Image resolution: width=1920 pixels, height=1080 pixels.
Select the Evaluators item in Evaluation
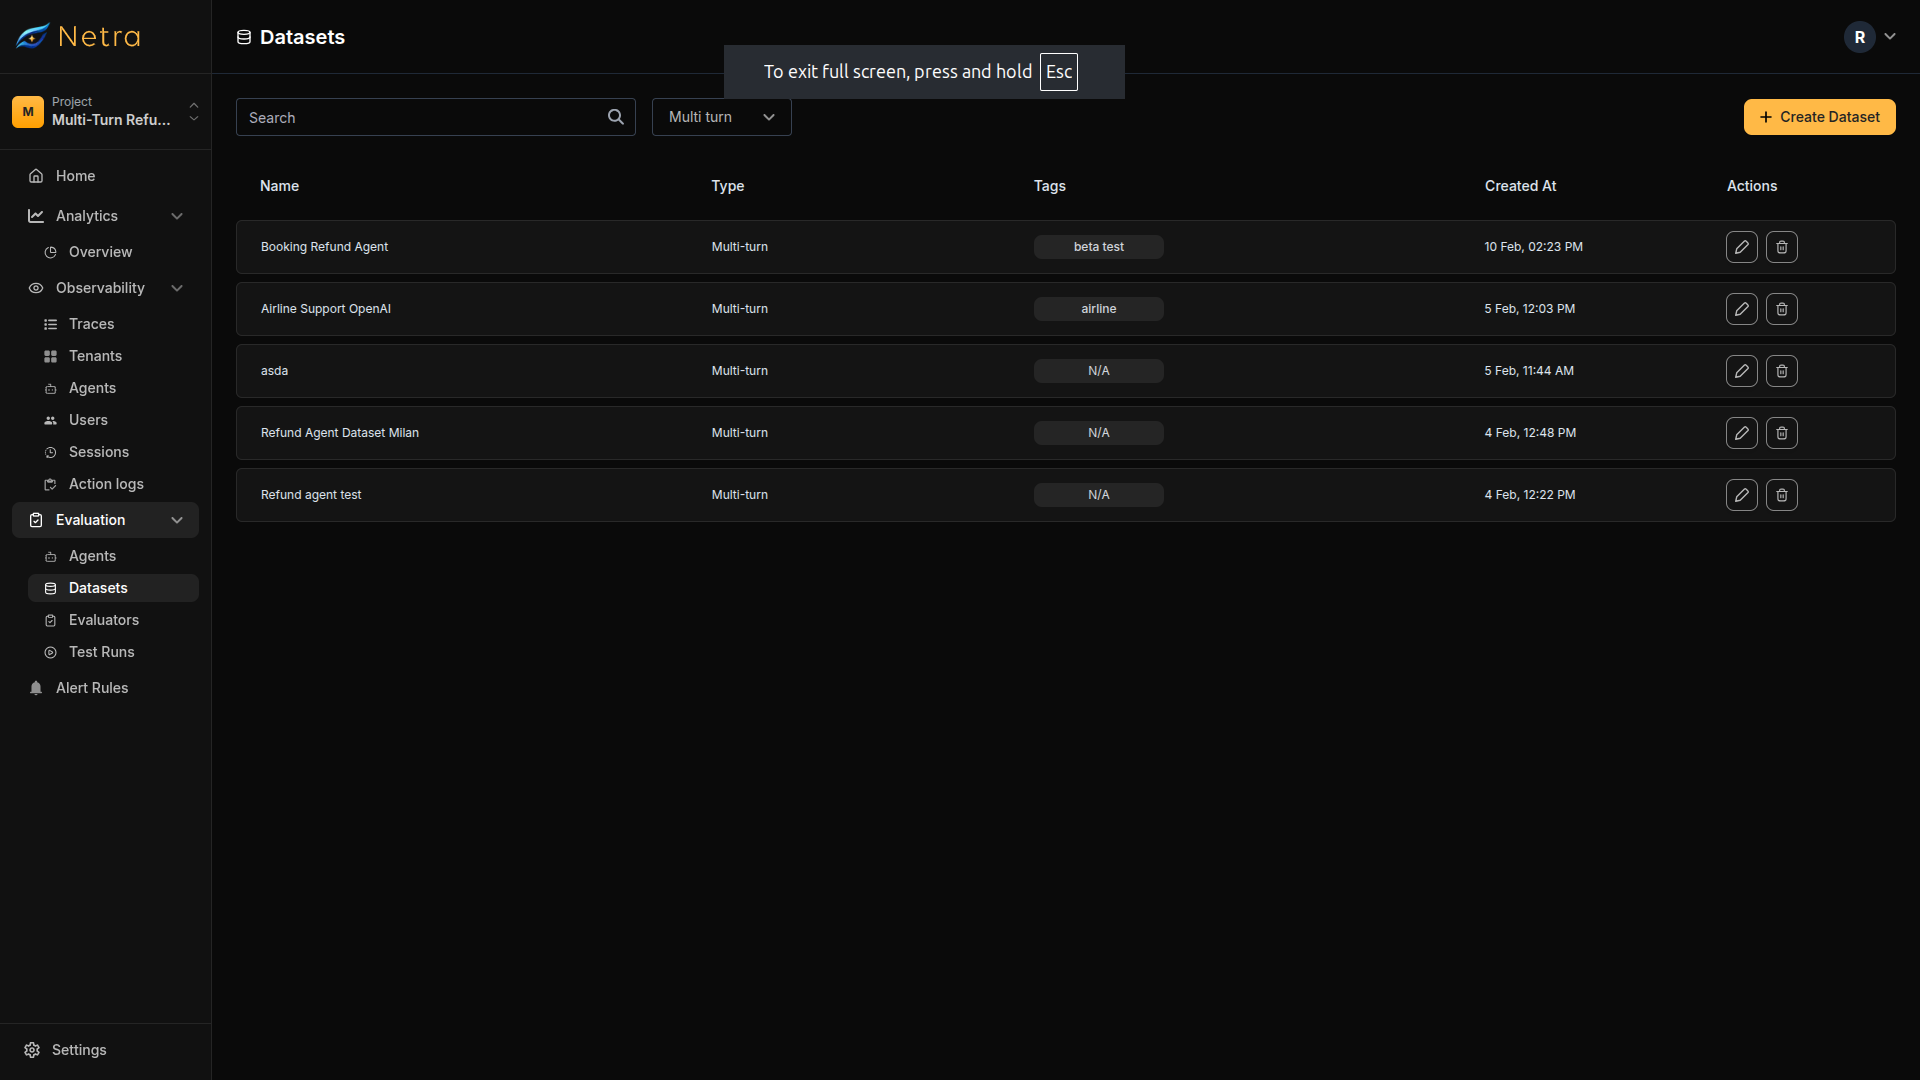(x=103, y=620)
